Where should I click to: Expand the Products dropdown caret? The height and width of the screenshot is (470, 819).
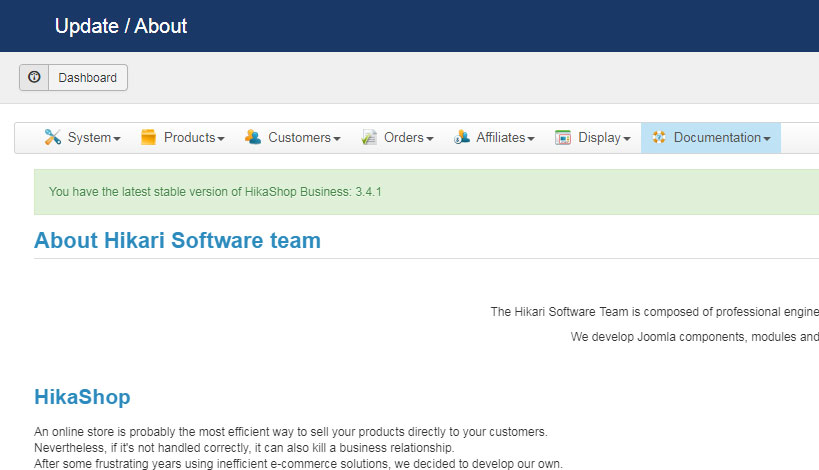pyautogui.click(x=221, y=139)
